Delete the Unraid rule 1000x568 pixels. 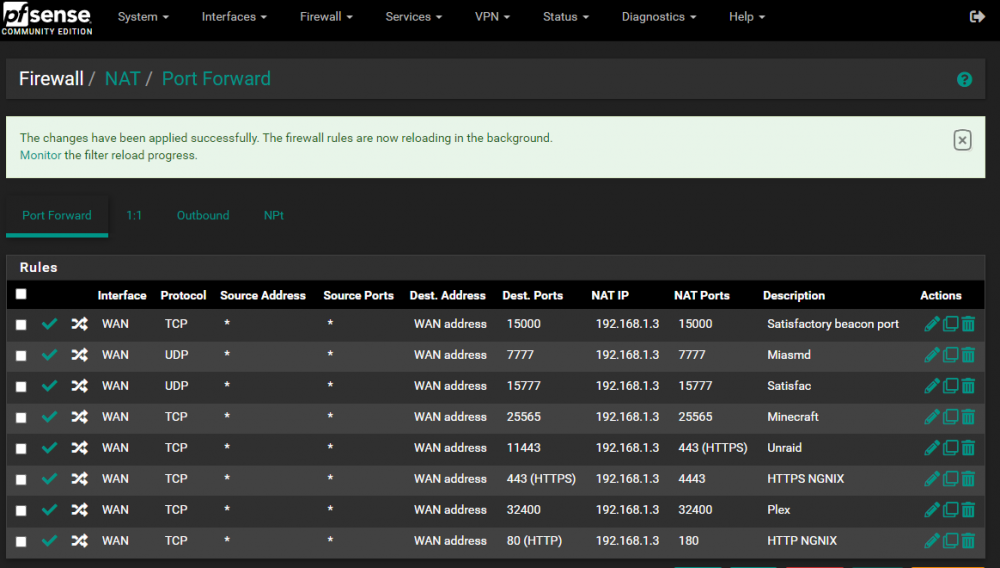click(x=968, y=448)
